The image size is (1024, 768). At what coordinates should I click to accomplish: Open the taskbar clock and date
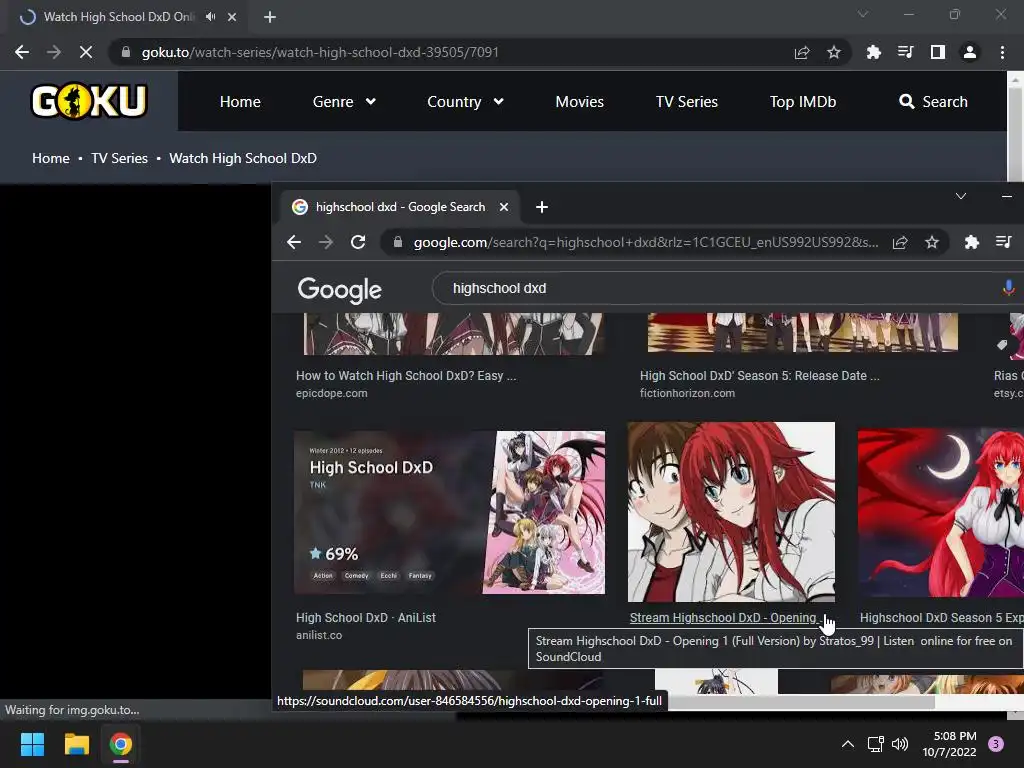click(950, 744)
